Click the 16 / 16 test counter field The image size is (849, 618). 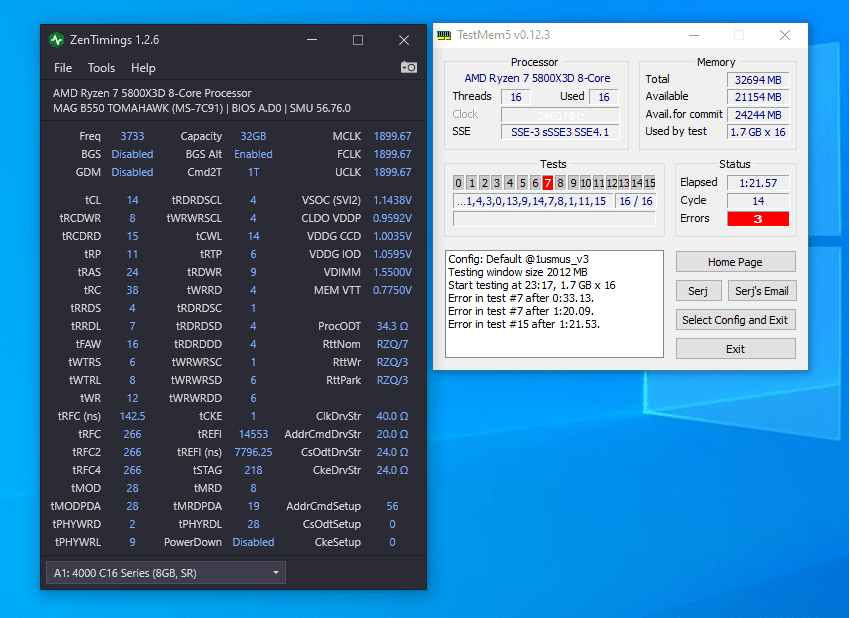point(636,201)
